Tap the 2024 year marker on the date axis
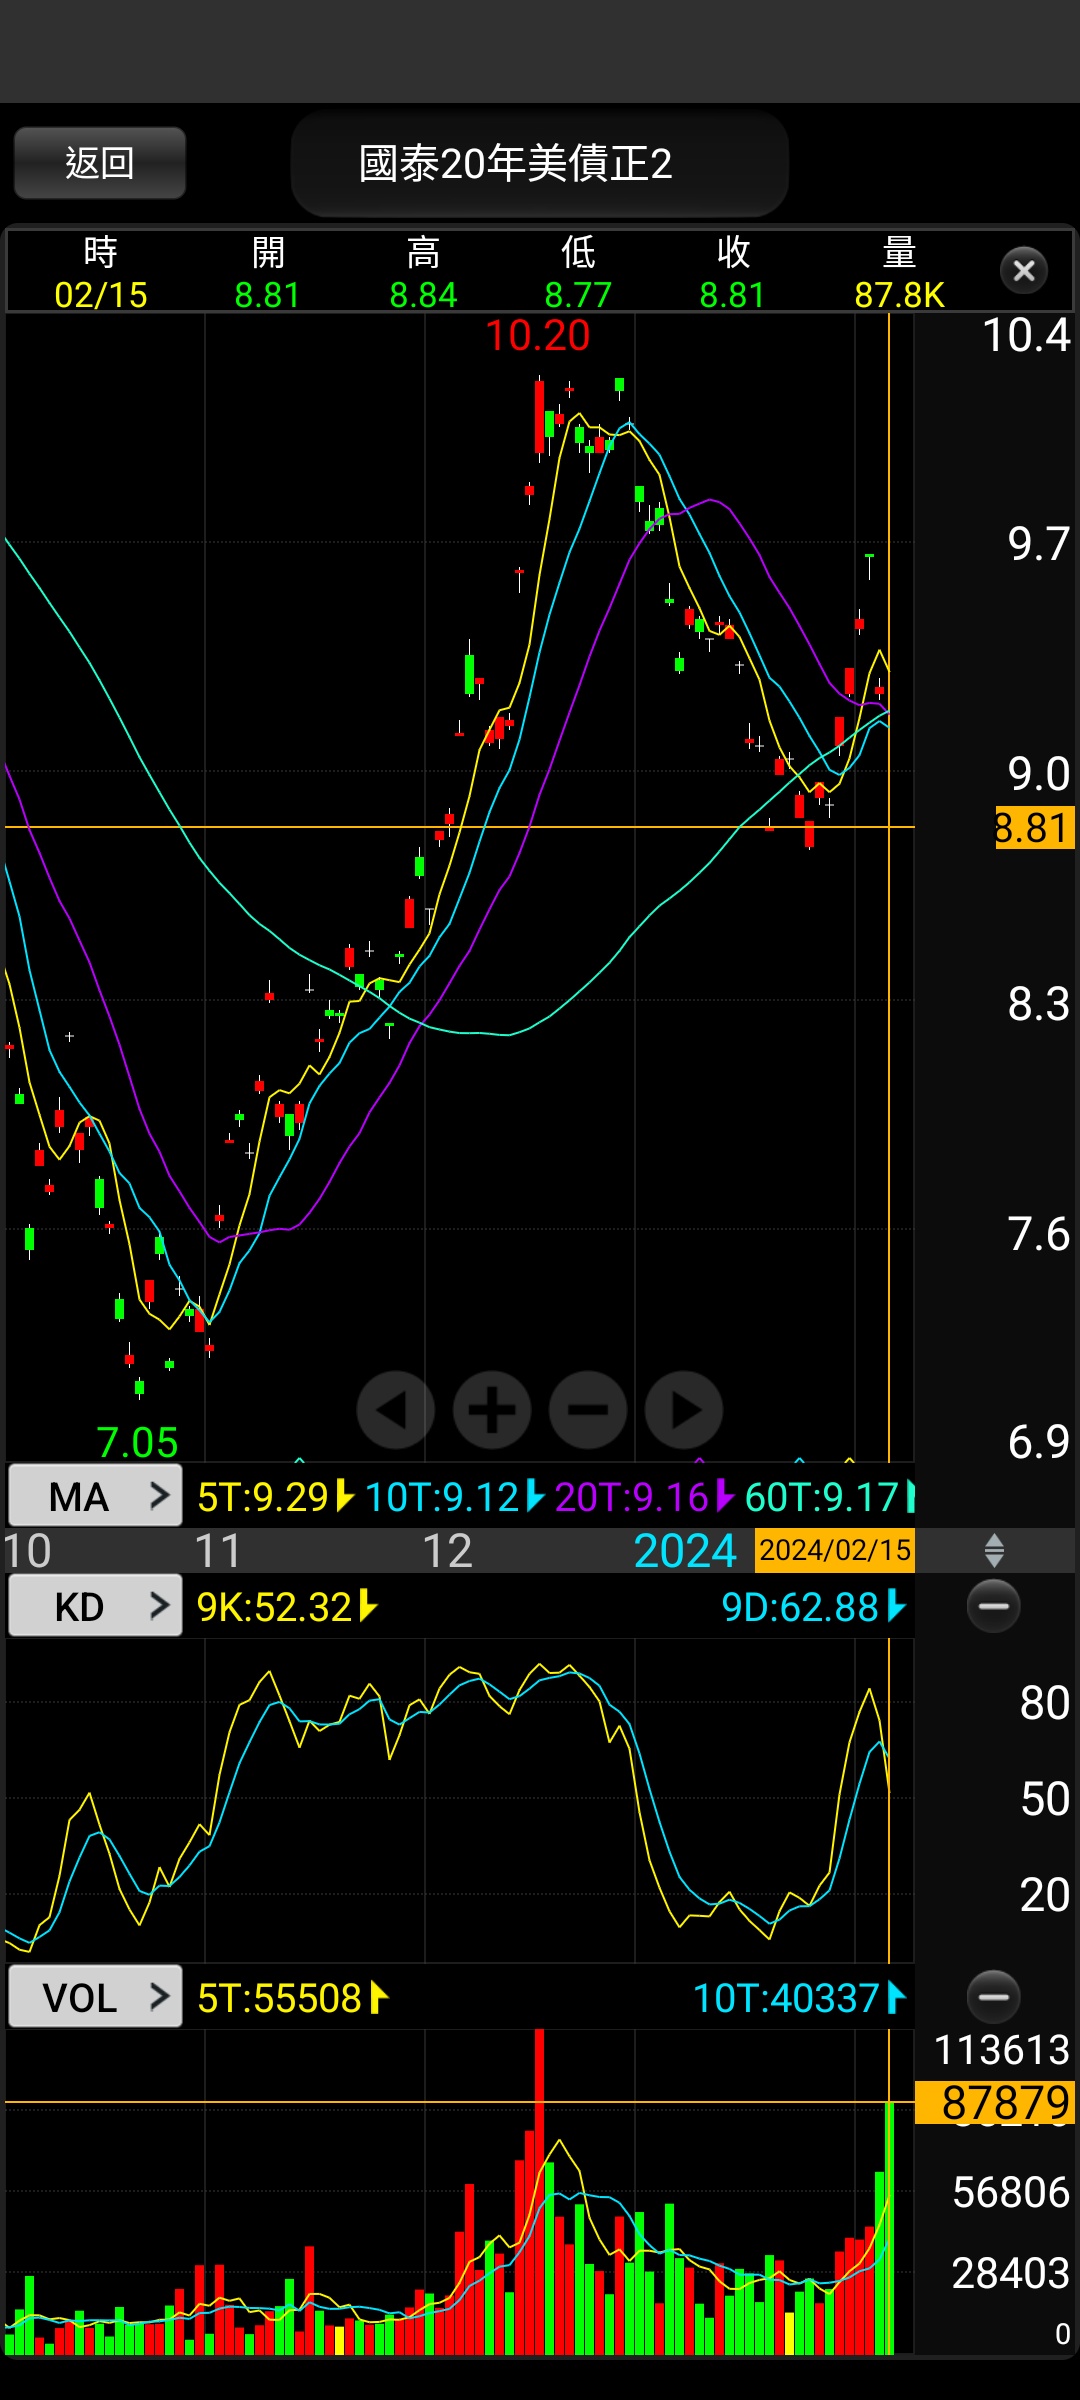 [x=685, y=1551]
